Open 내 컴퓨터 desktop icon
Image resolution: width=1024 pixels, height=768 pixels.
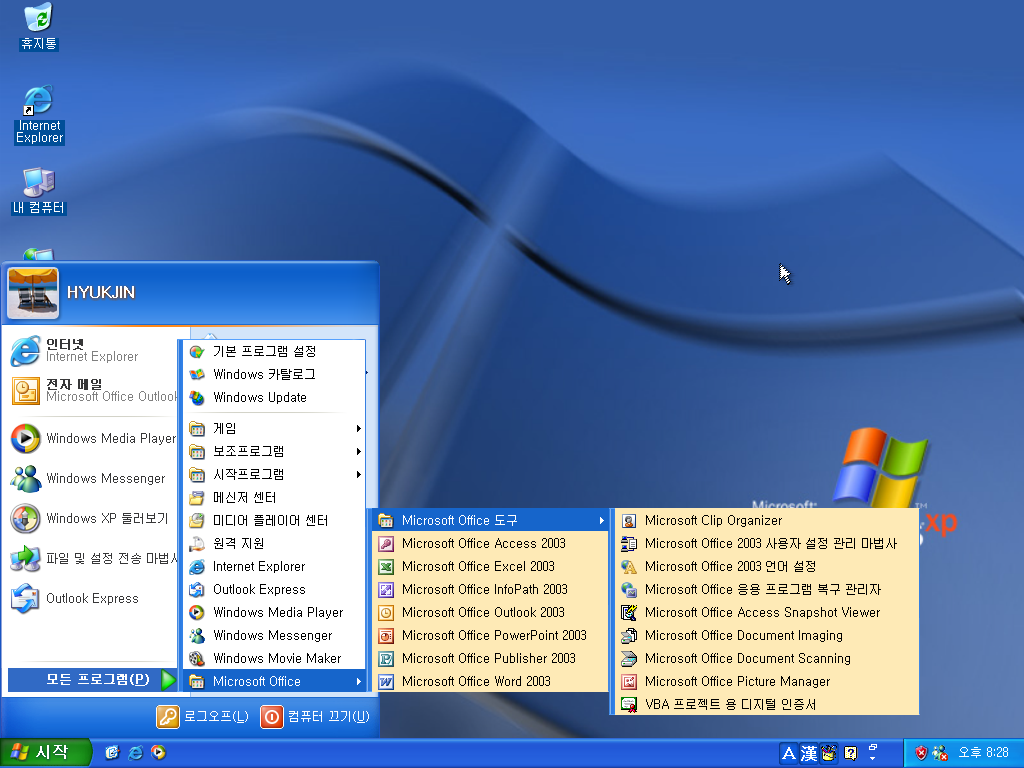pos(39,191)
